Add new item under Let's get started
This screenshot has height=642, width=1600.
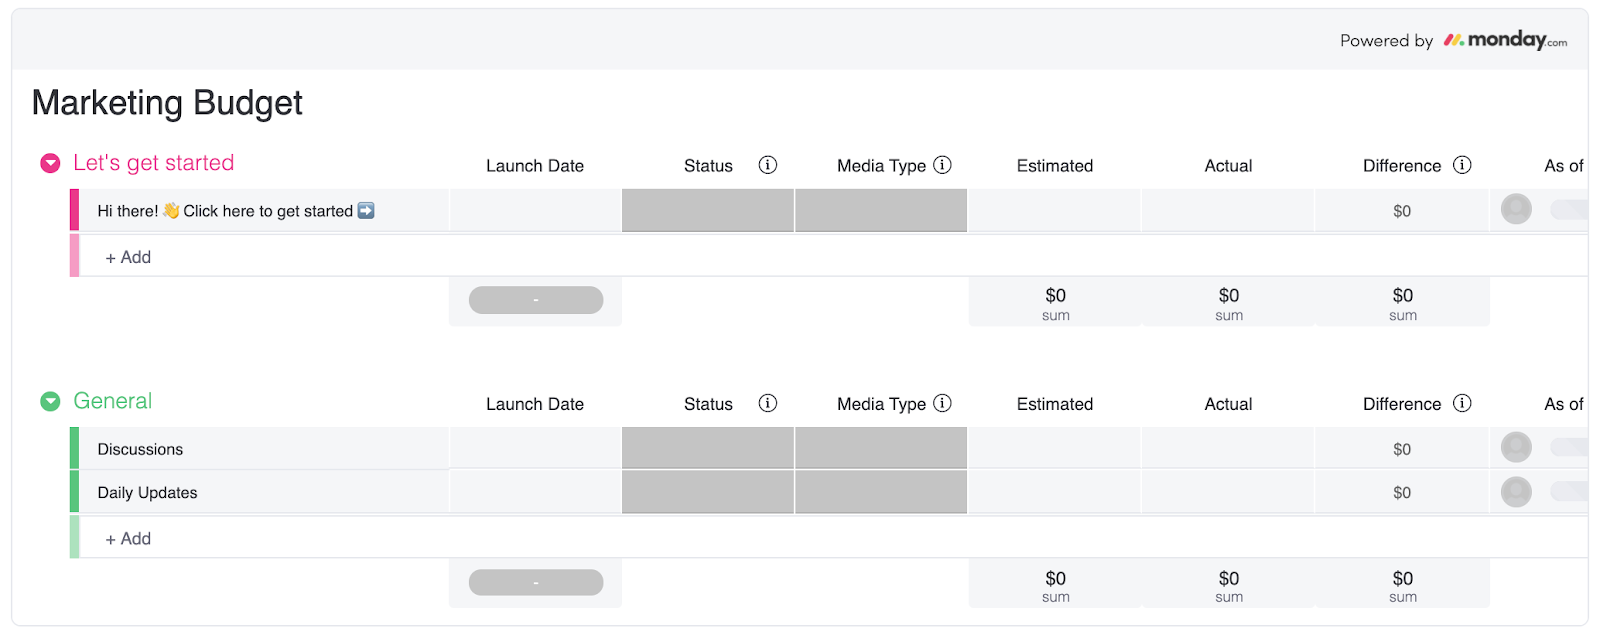point(128,257)
